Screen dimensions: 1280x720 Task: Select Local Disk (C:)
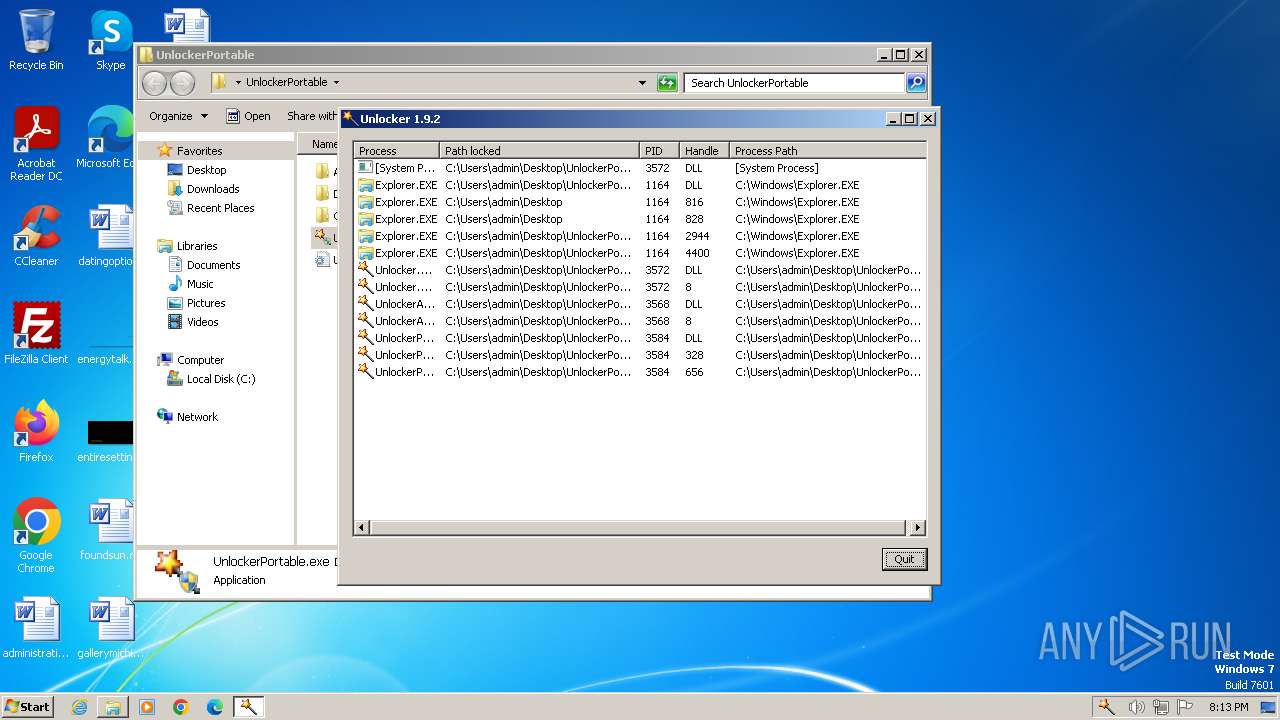pyautogui.click(x=220, y=379)
